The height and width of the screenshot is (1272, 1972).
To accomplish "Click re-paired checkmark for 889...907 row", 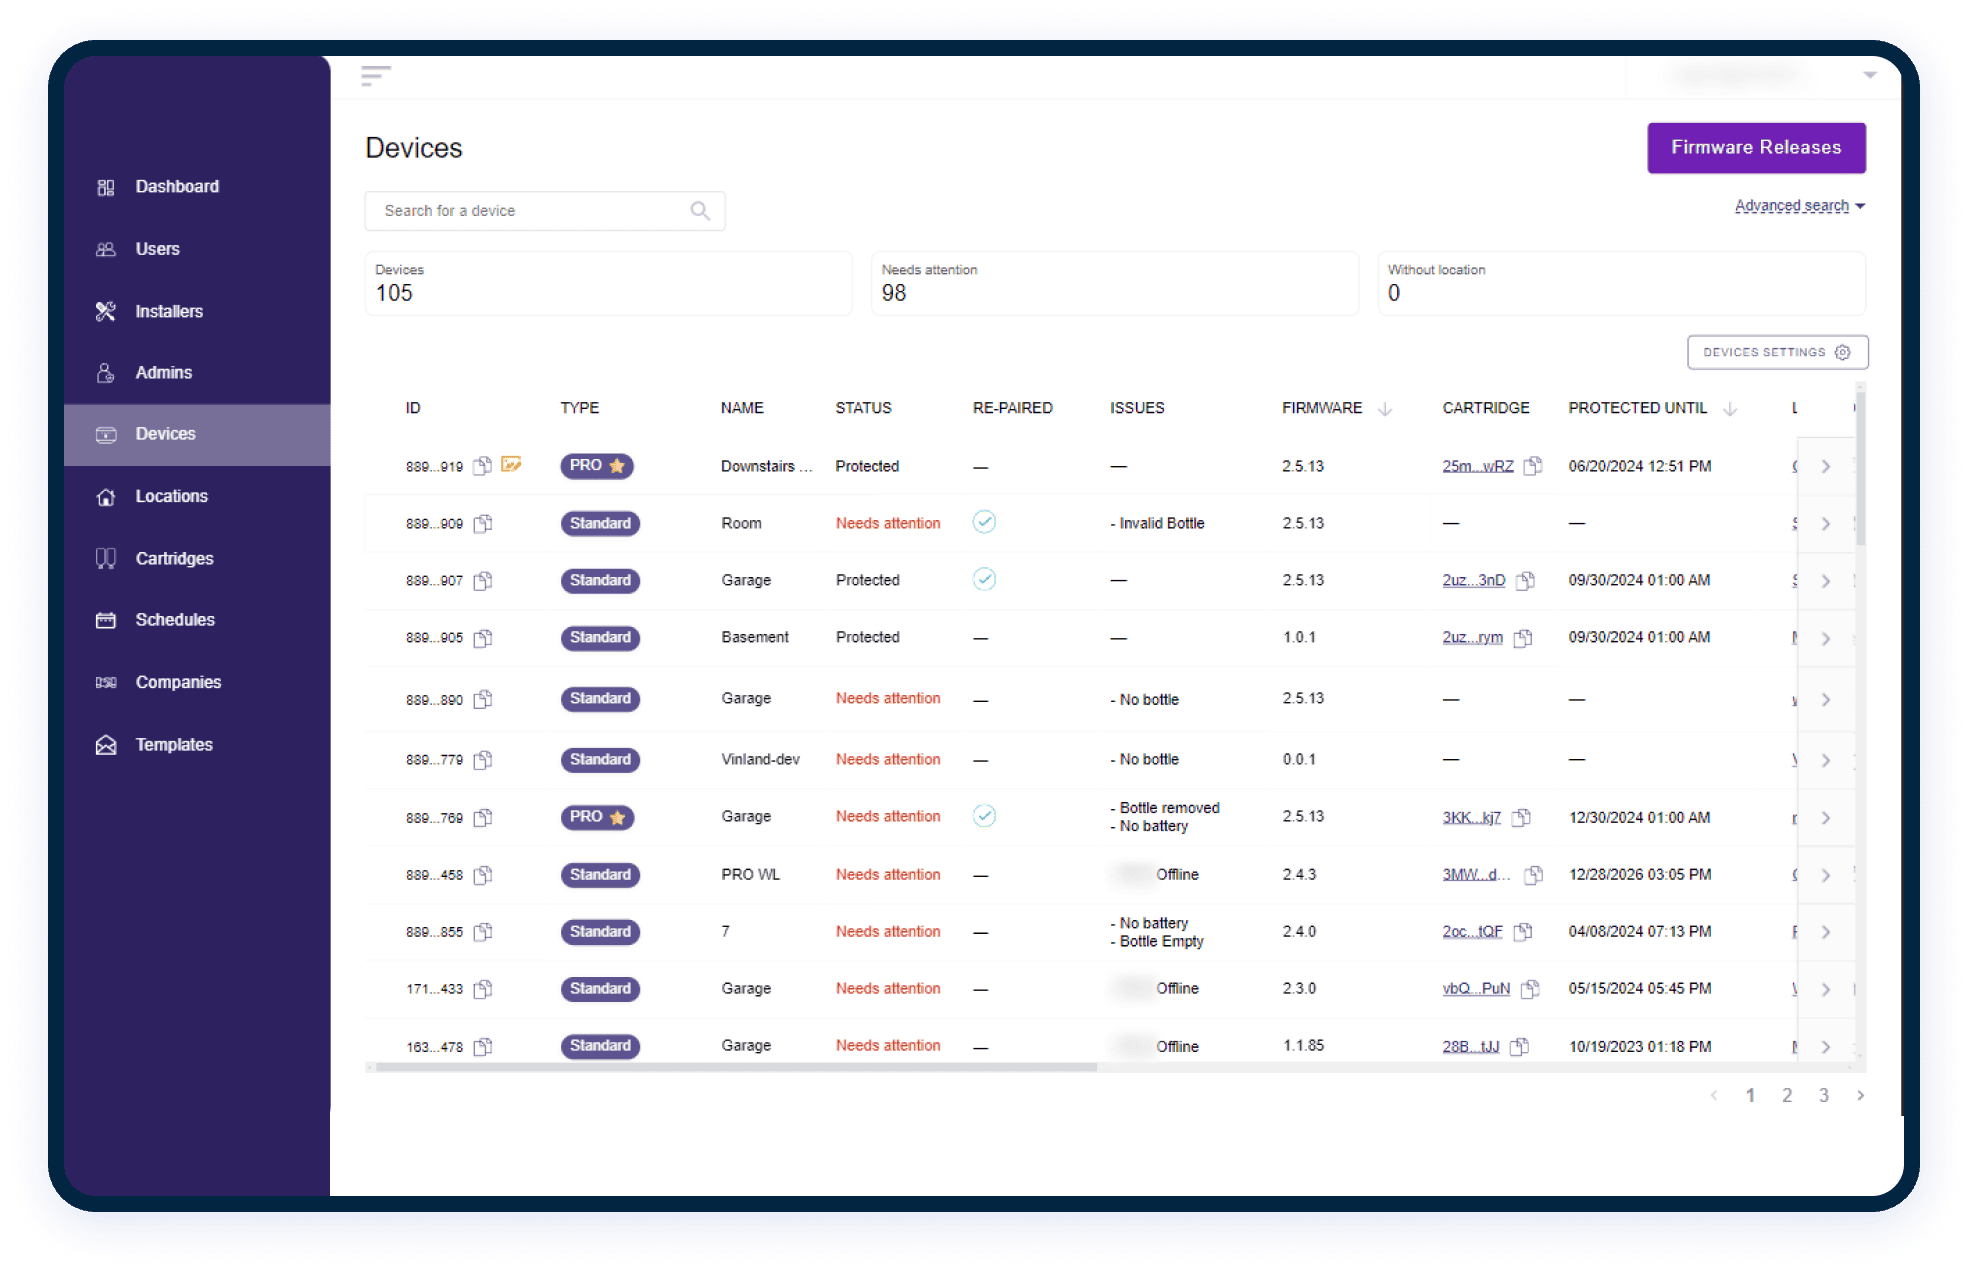I will [x=984, y=579].
